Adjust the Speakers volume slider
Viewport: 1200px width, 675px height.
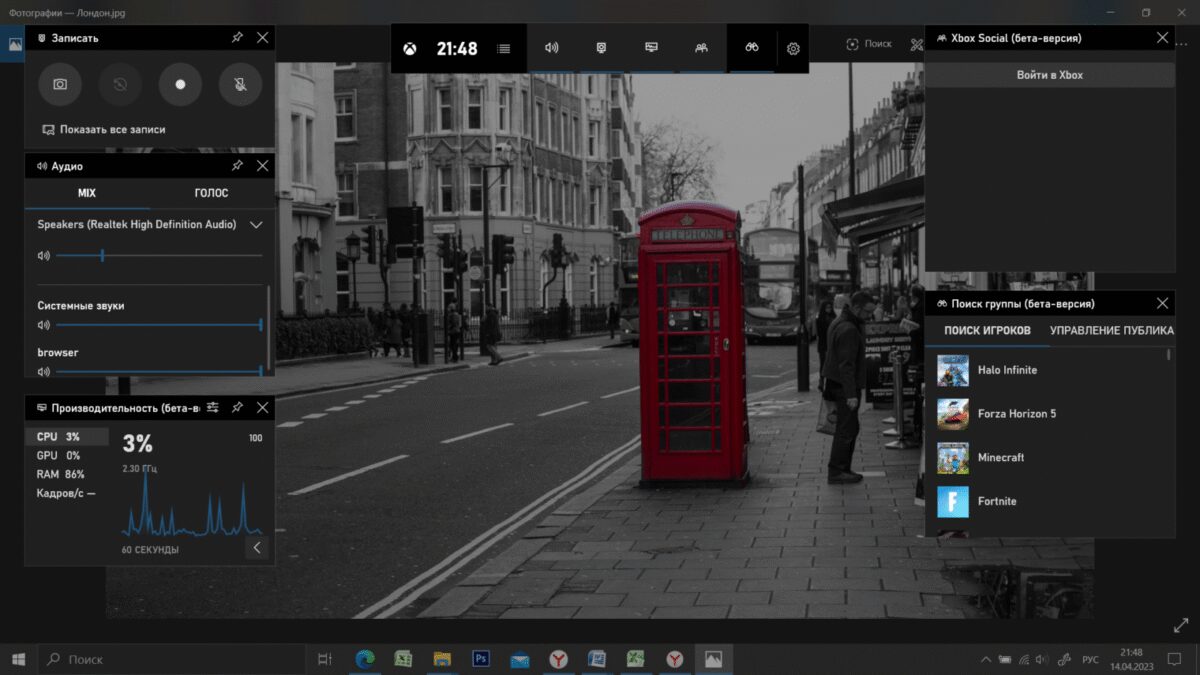pyautogui.click(x=101, y=255)
